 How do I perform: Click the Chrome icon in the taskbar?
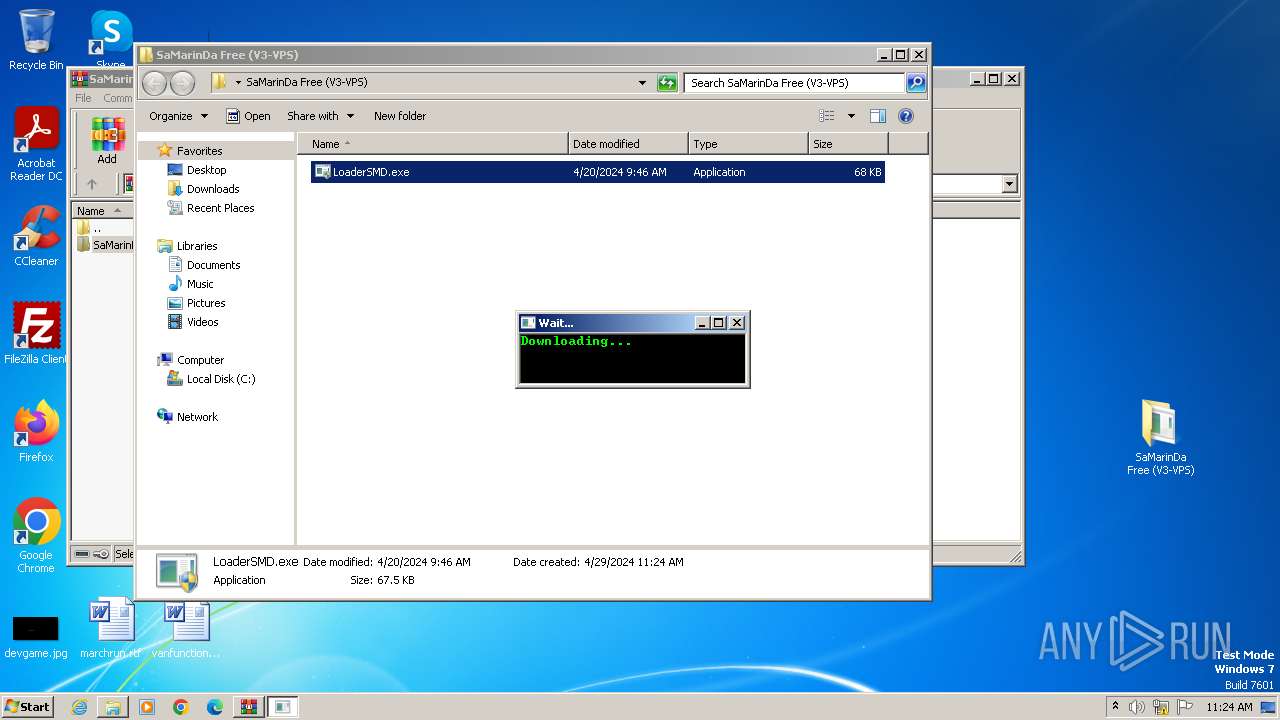181,707
